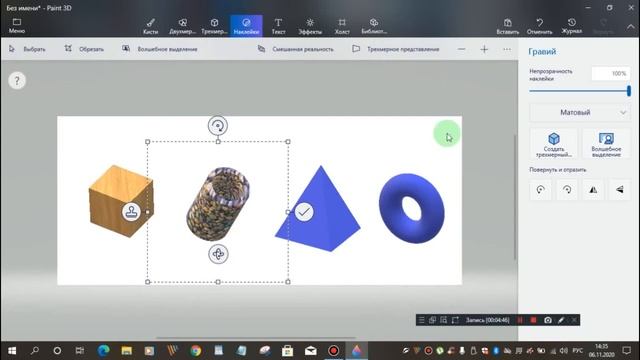640x360 pixels.
Task: Open the Mail app from the taskbar
Action: [311, 351]
